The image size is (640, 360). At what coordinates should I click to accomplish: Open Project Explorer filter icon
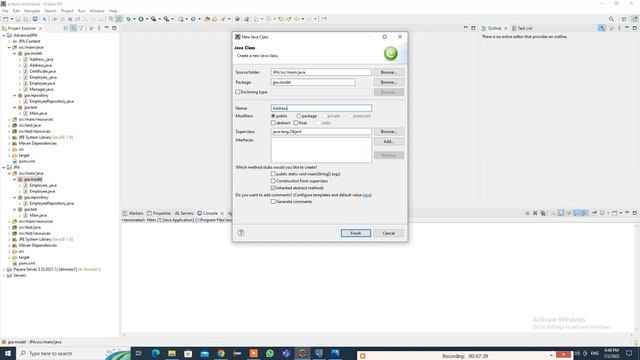point(81,28)
